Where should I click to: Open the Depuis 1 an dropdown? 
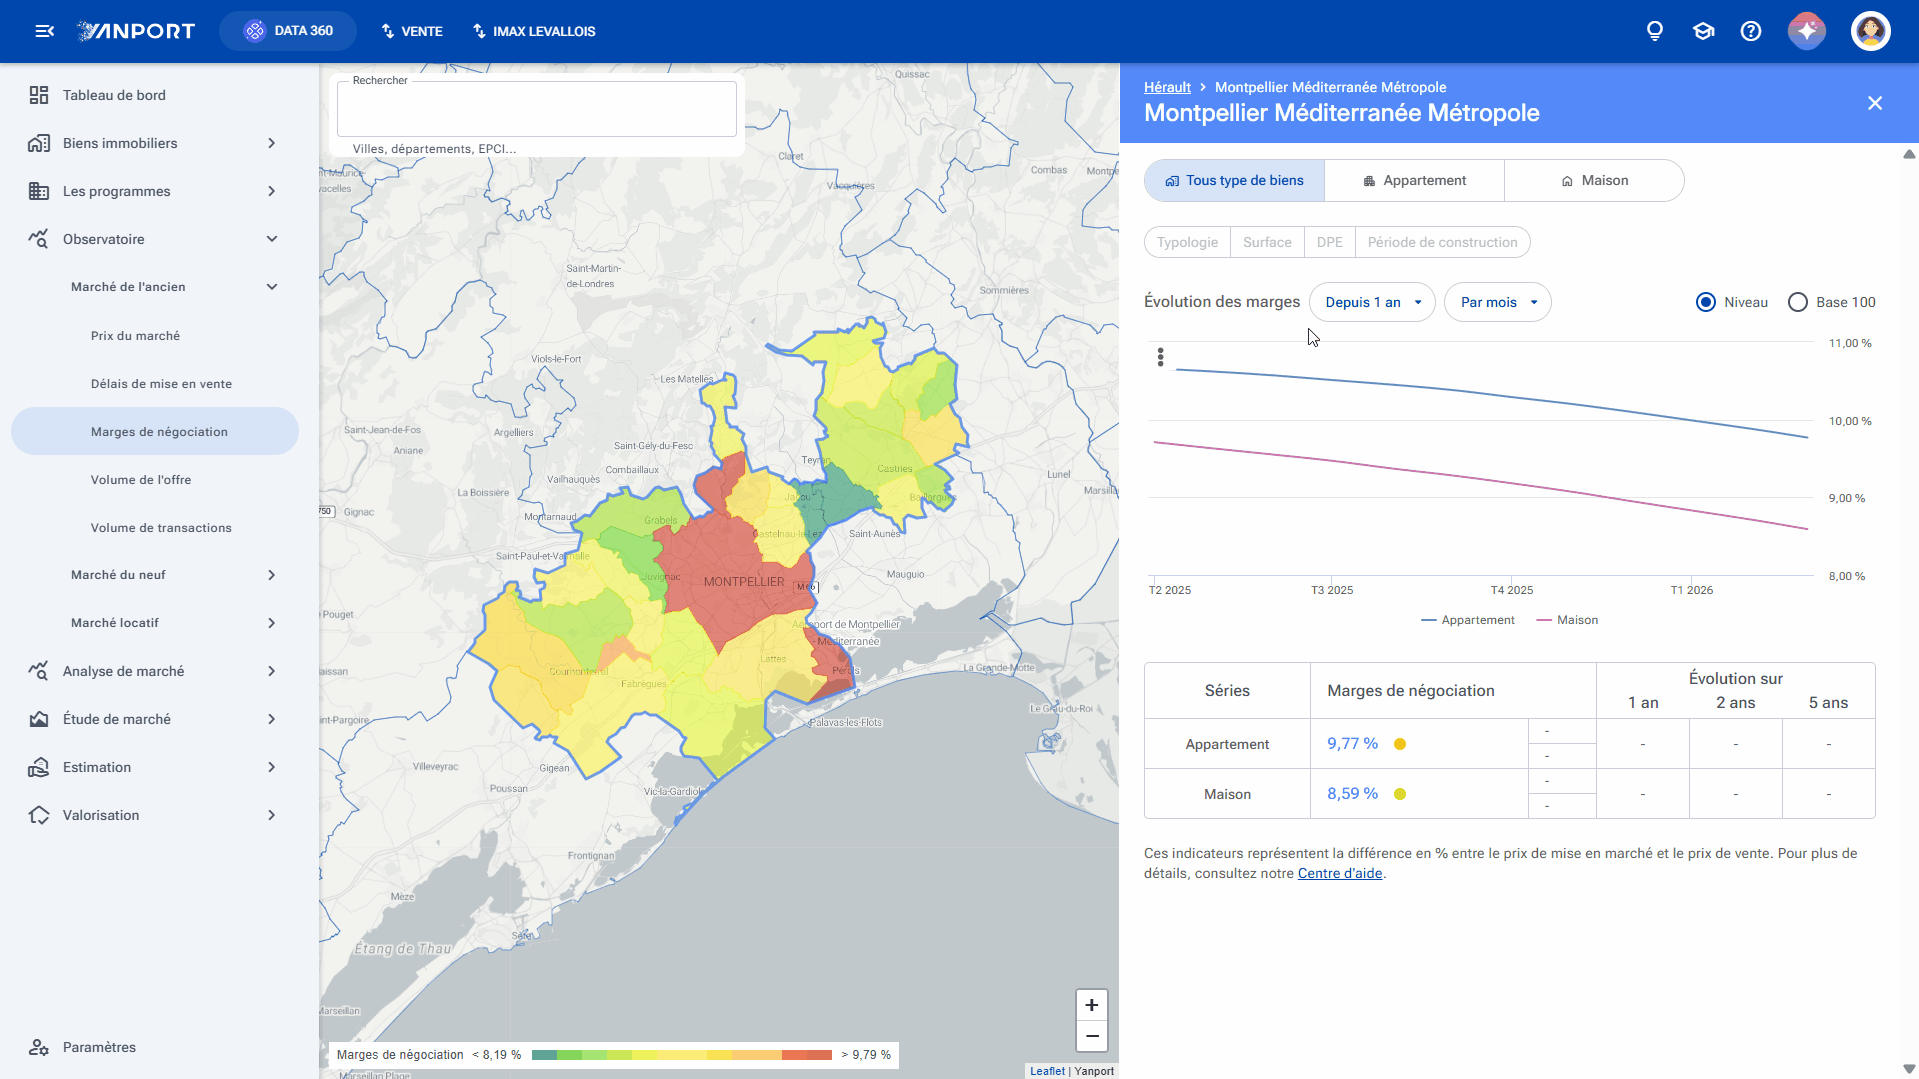[x=1372, y=302]
